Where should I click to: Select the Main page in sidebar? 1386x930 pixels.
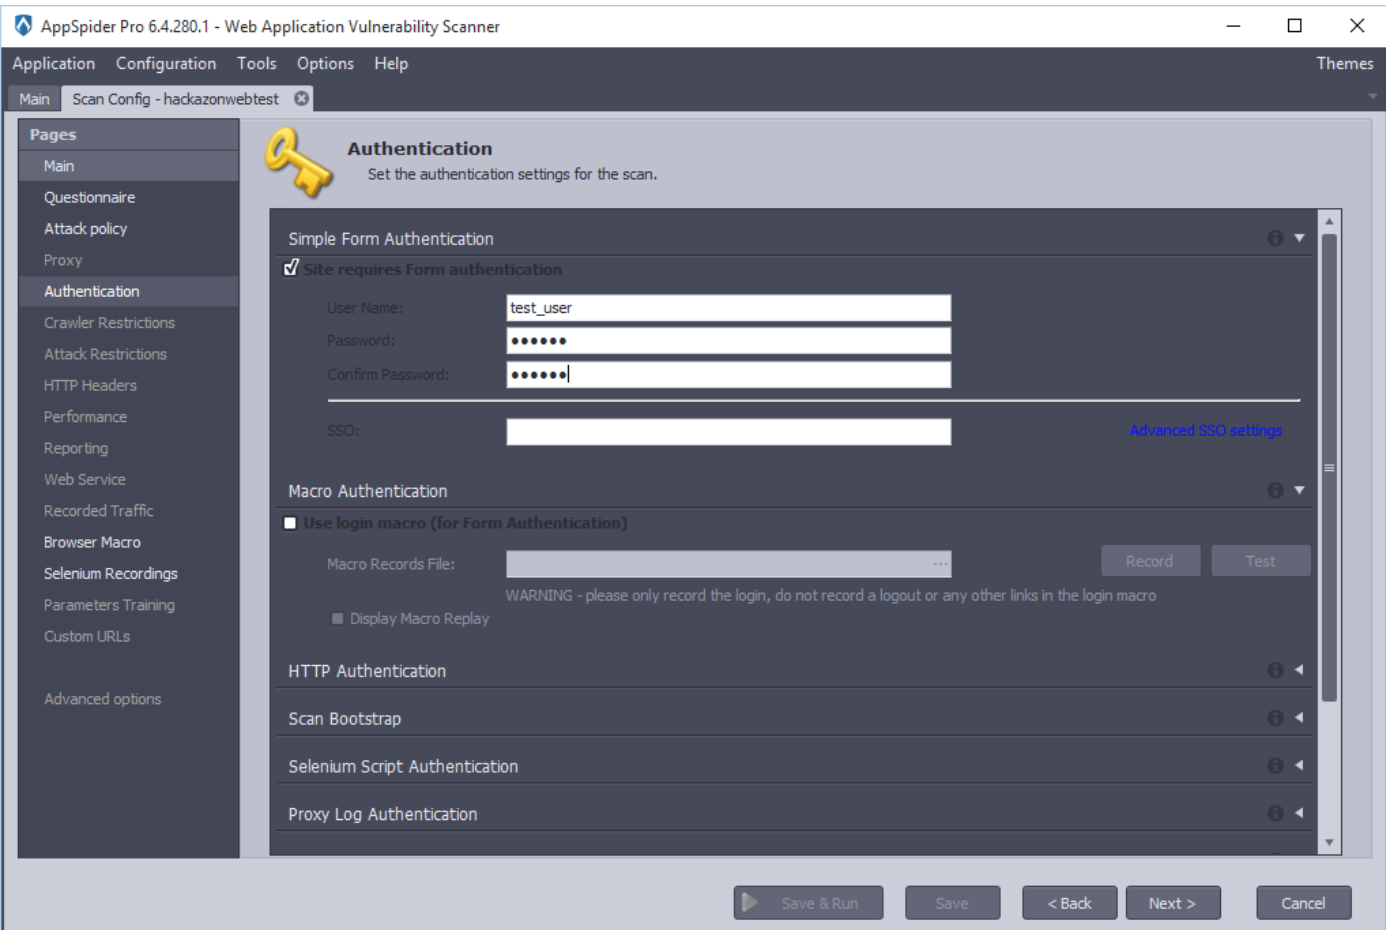[x=128, y=166]
